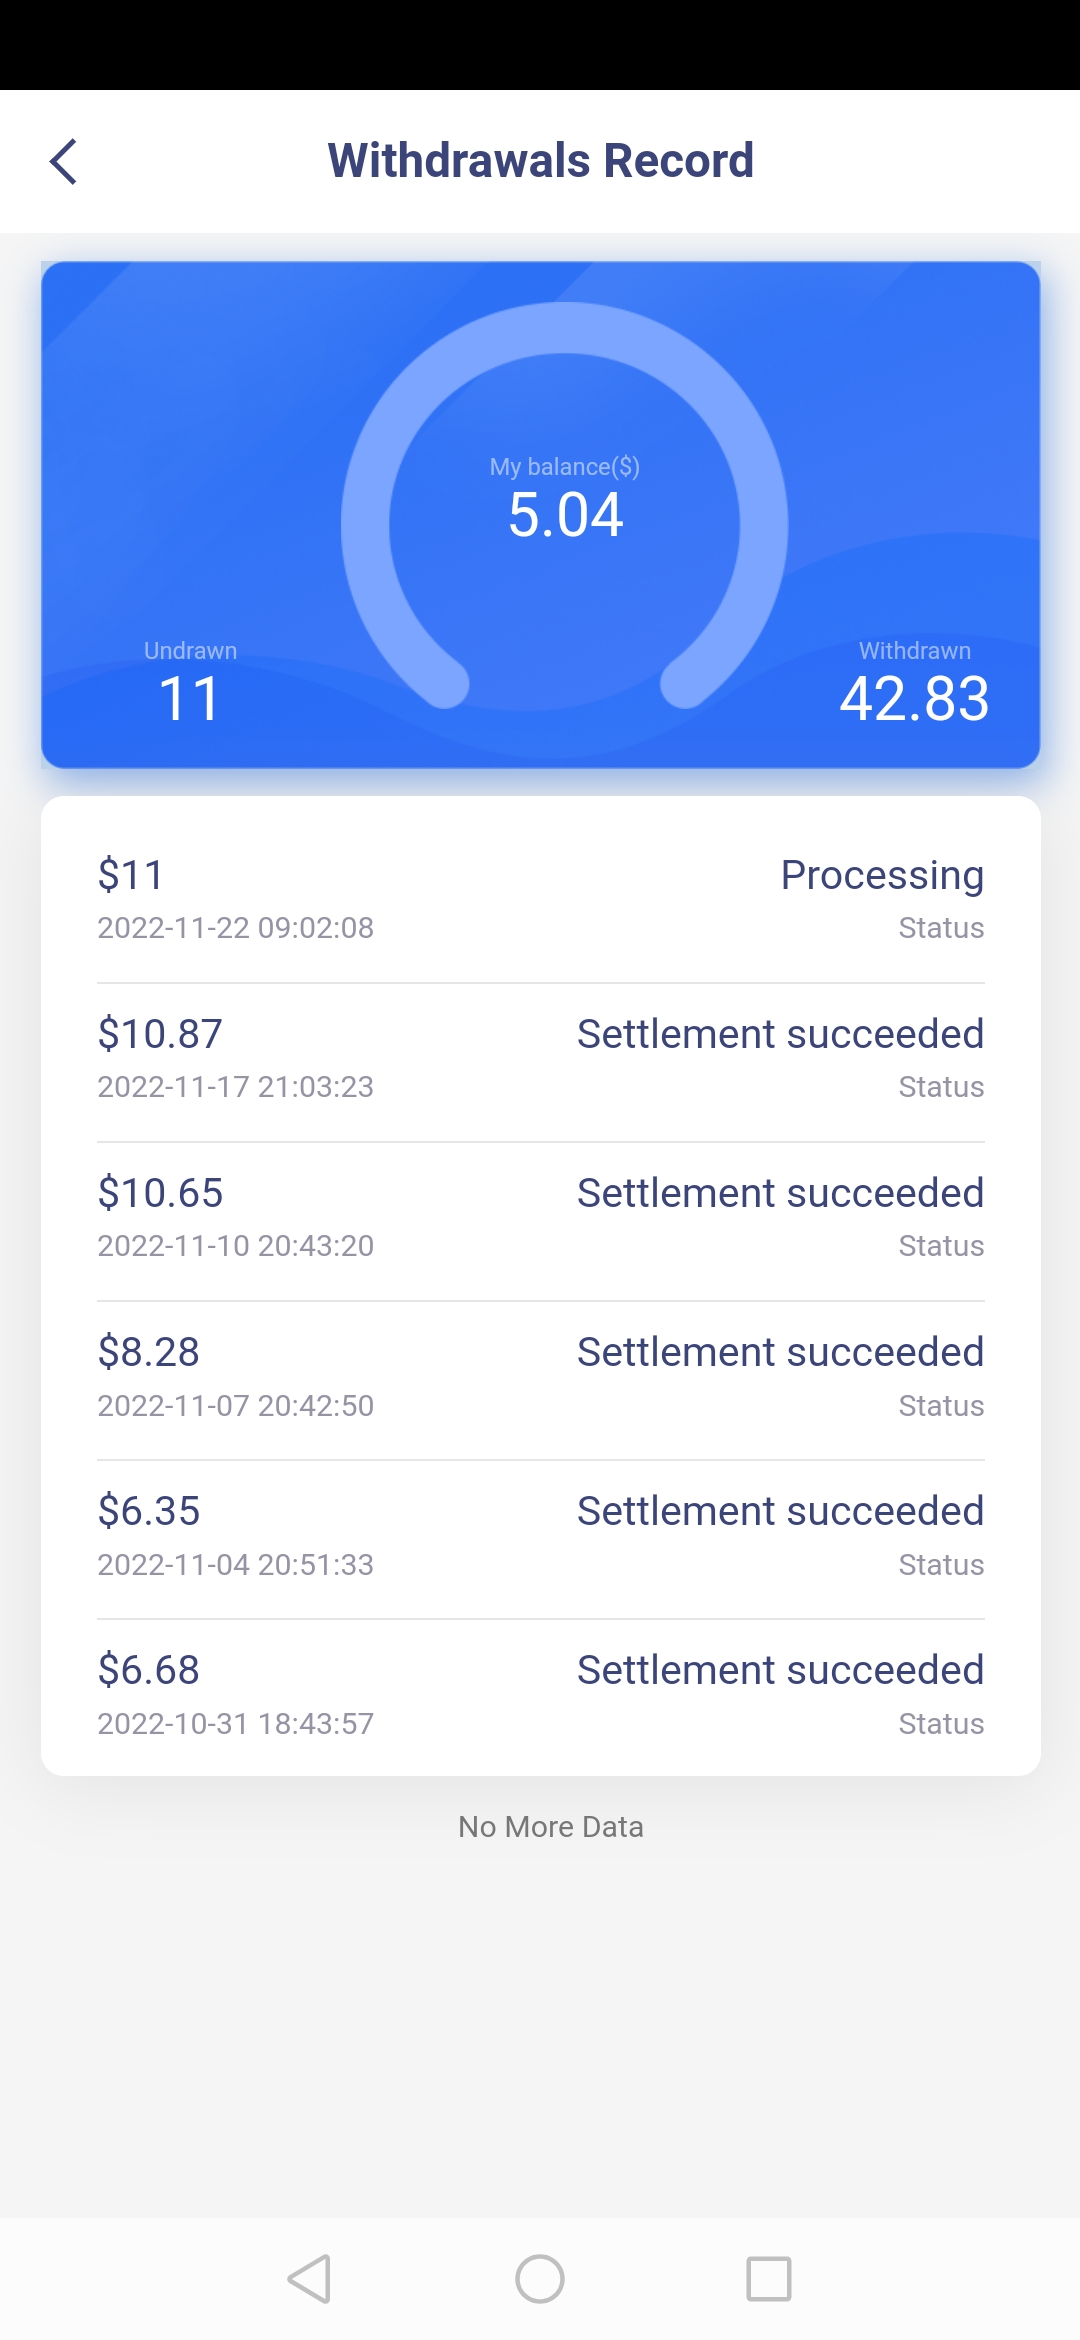Tap the 2022-10-31 18:43:57 timestamp
Viewport: 1080px width, 2340px height.
235,1724
